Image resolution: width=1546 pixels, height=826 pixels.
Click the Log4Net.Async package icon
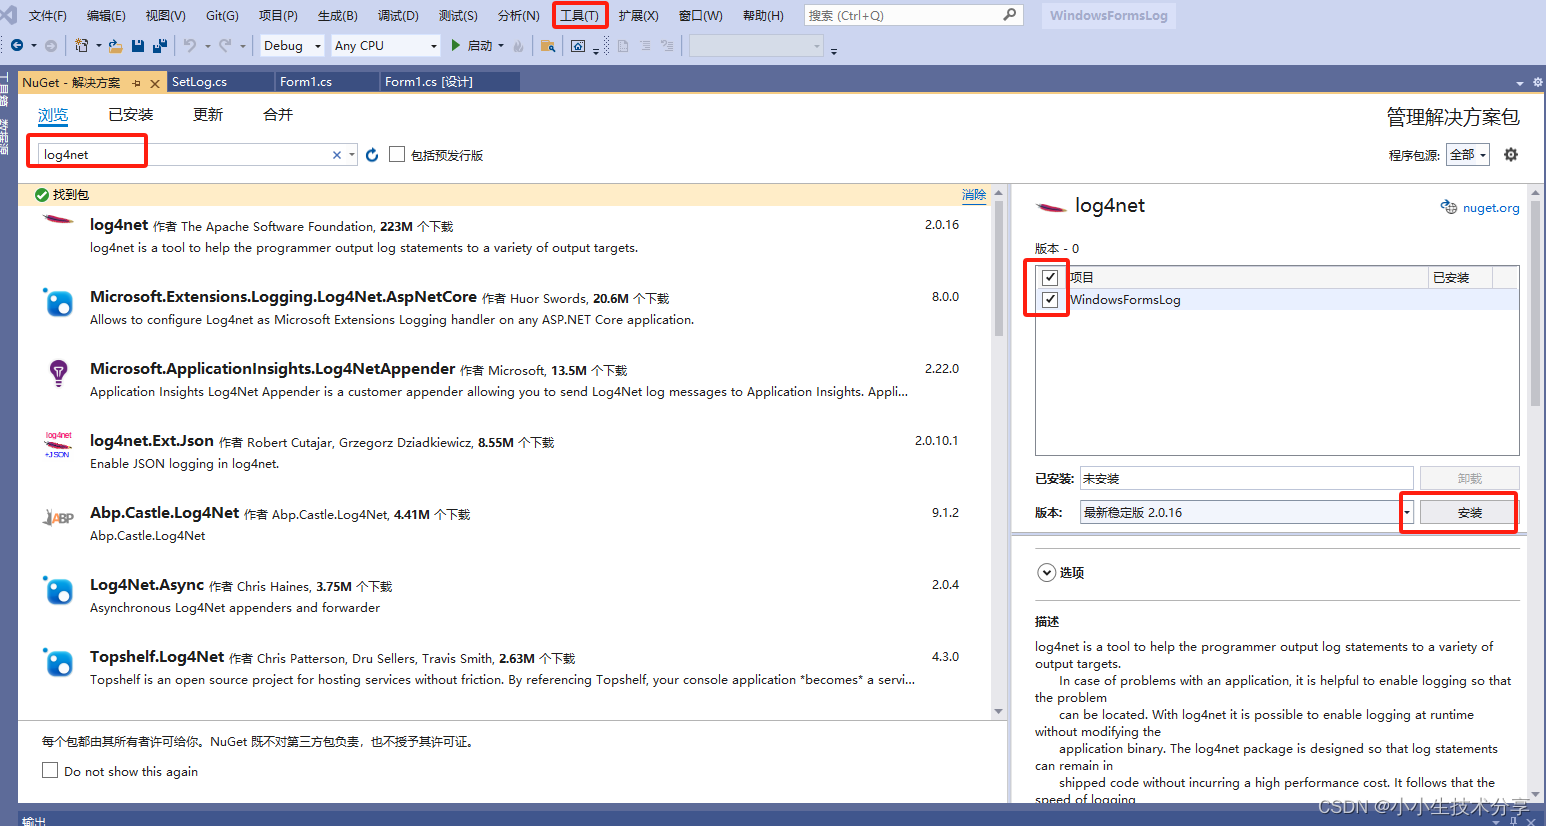click(x=58, y=590)
